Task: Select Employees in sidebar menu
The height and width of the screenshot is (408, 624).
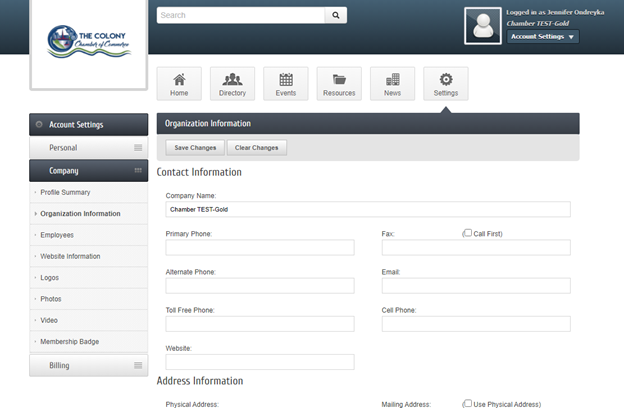Action: point(57,235)
